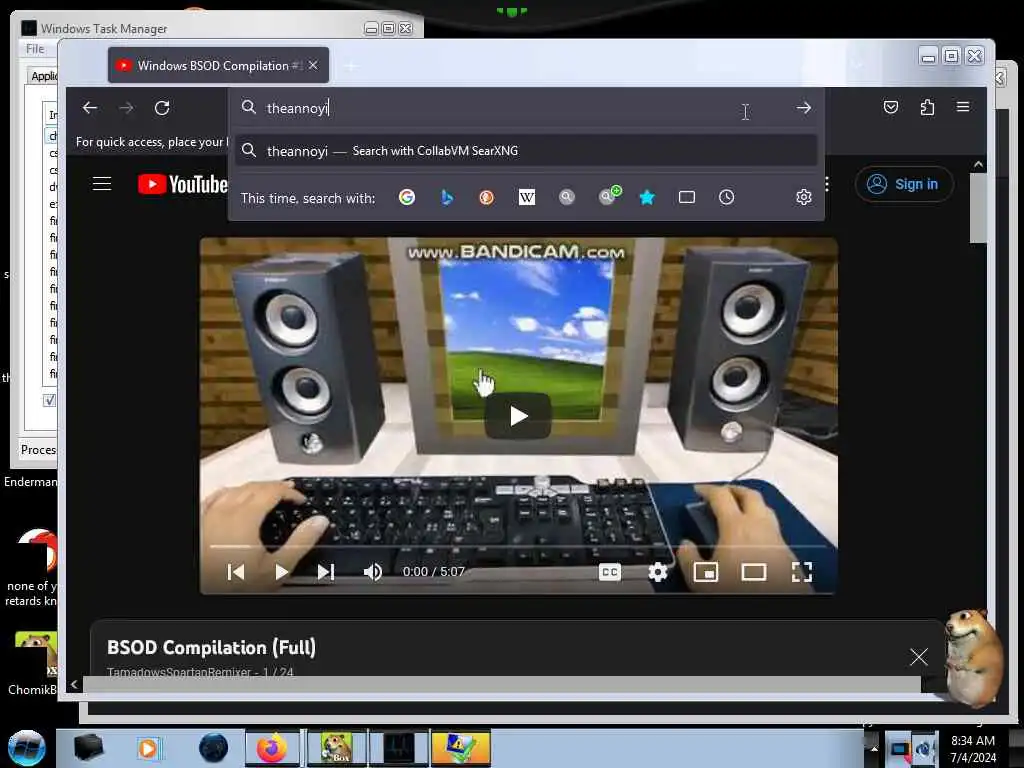Open the Task Manager taskbar button
1024x768 pixels.
coord(399,748)
